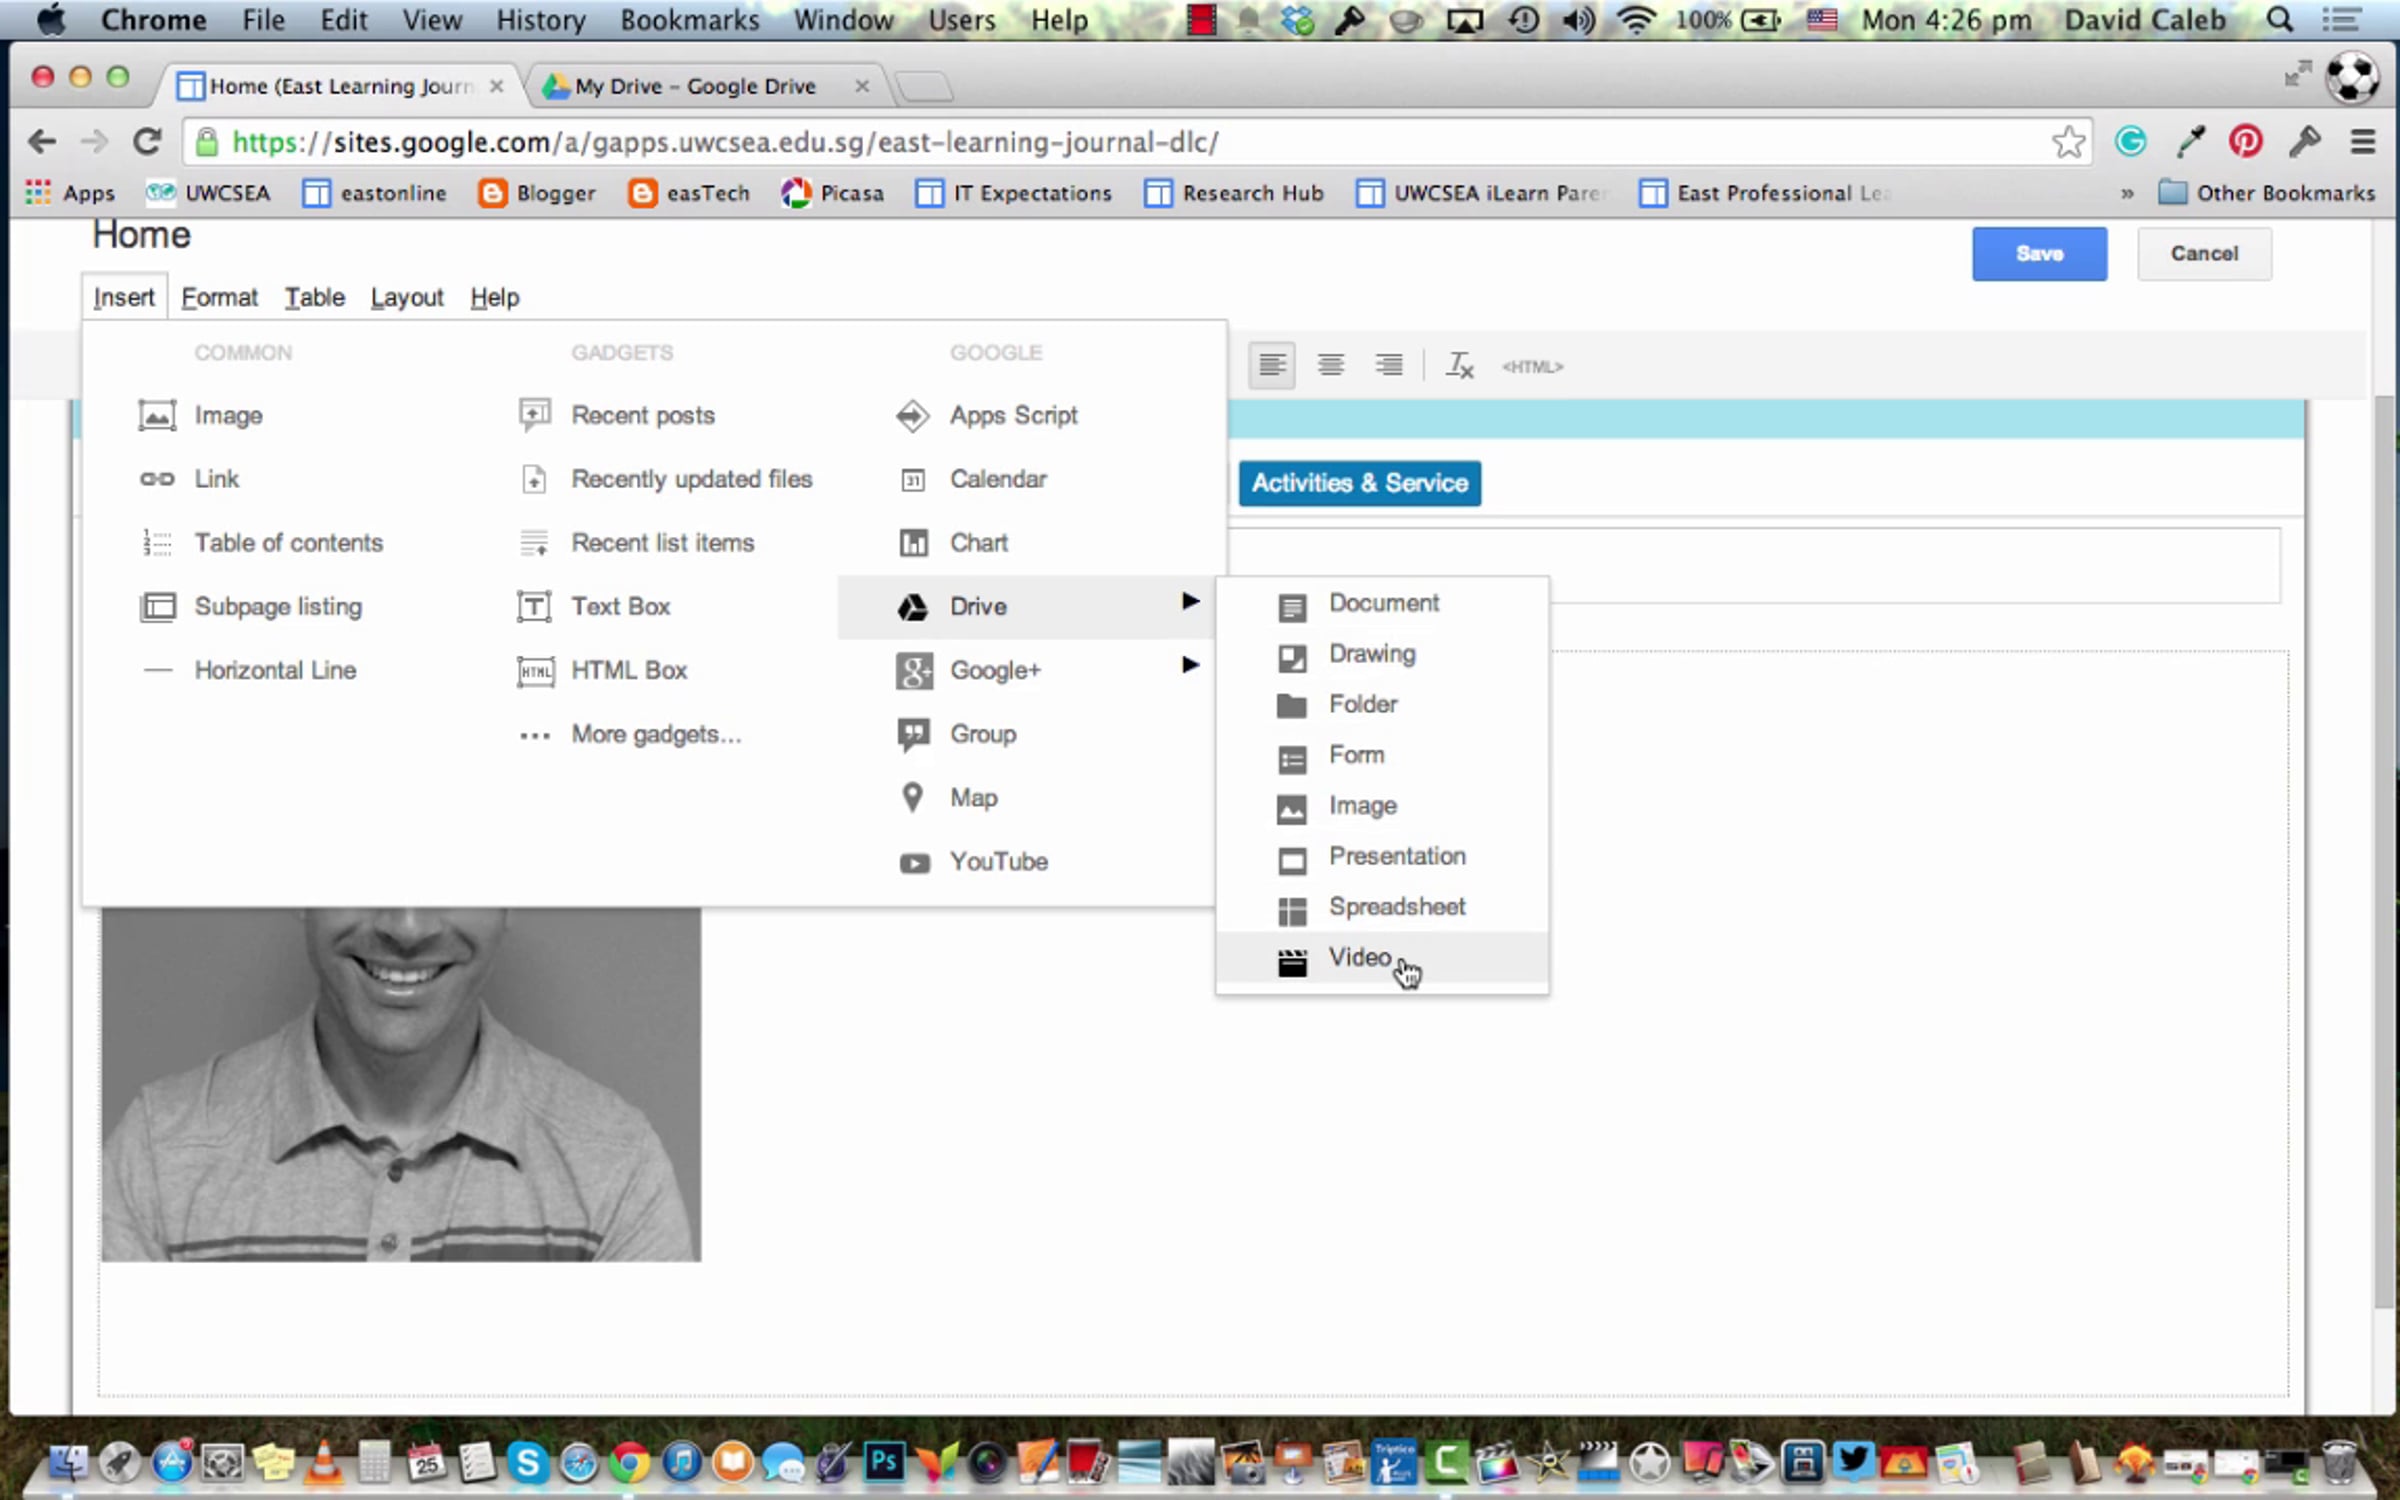Click the center align toolbar icon

point(1330,365)
